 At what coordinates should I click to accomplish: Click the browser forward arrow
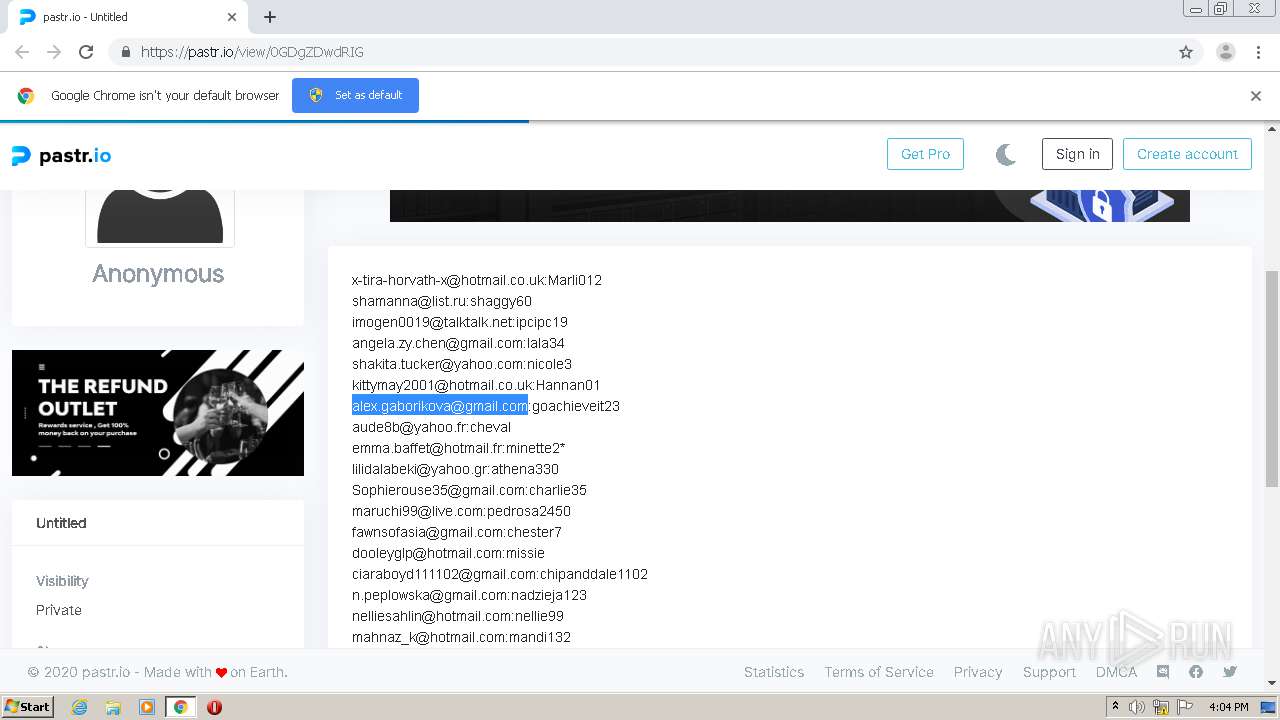pyautogui.click(x=54, y=52)
